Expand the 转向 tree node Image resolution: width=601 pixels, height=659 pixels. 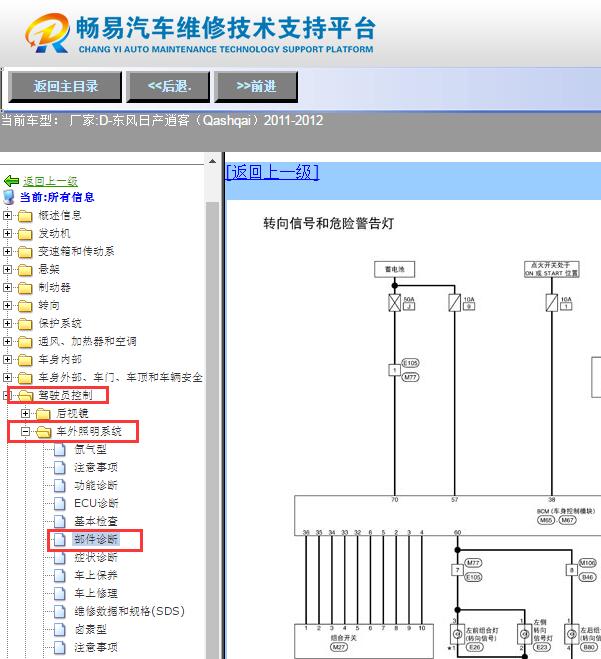click(x=7, y=306)
